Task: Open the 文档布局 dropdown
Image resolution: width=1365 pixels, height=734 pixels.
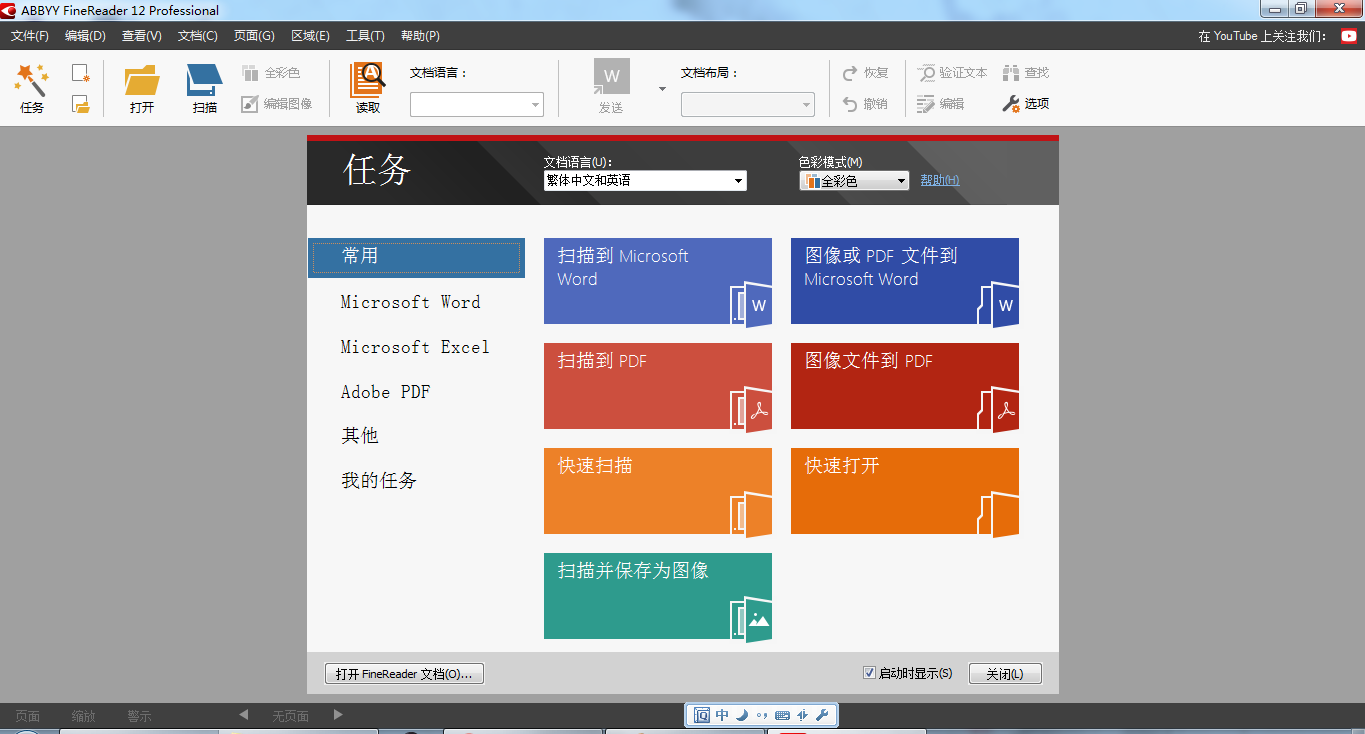Action: click(x=748, y=104)
